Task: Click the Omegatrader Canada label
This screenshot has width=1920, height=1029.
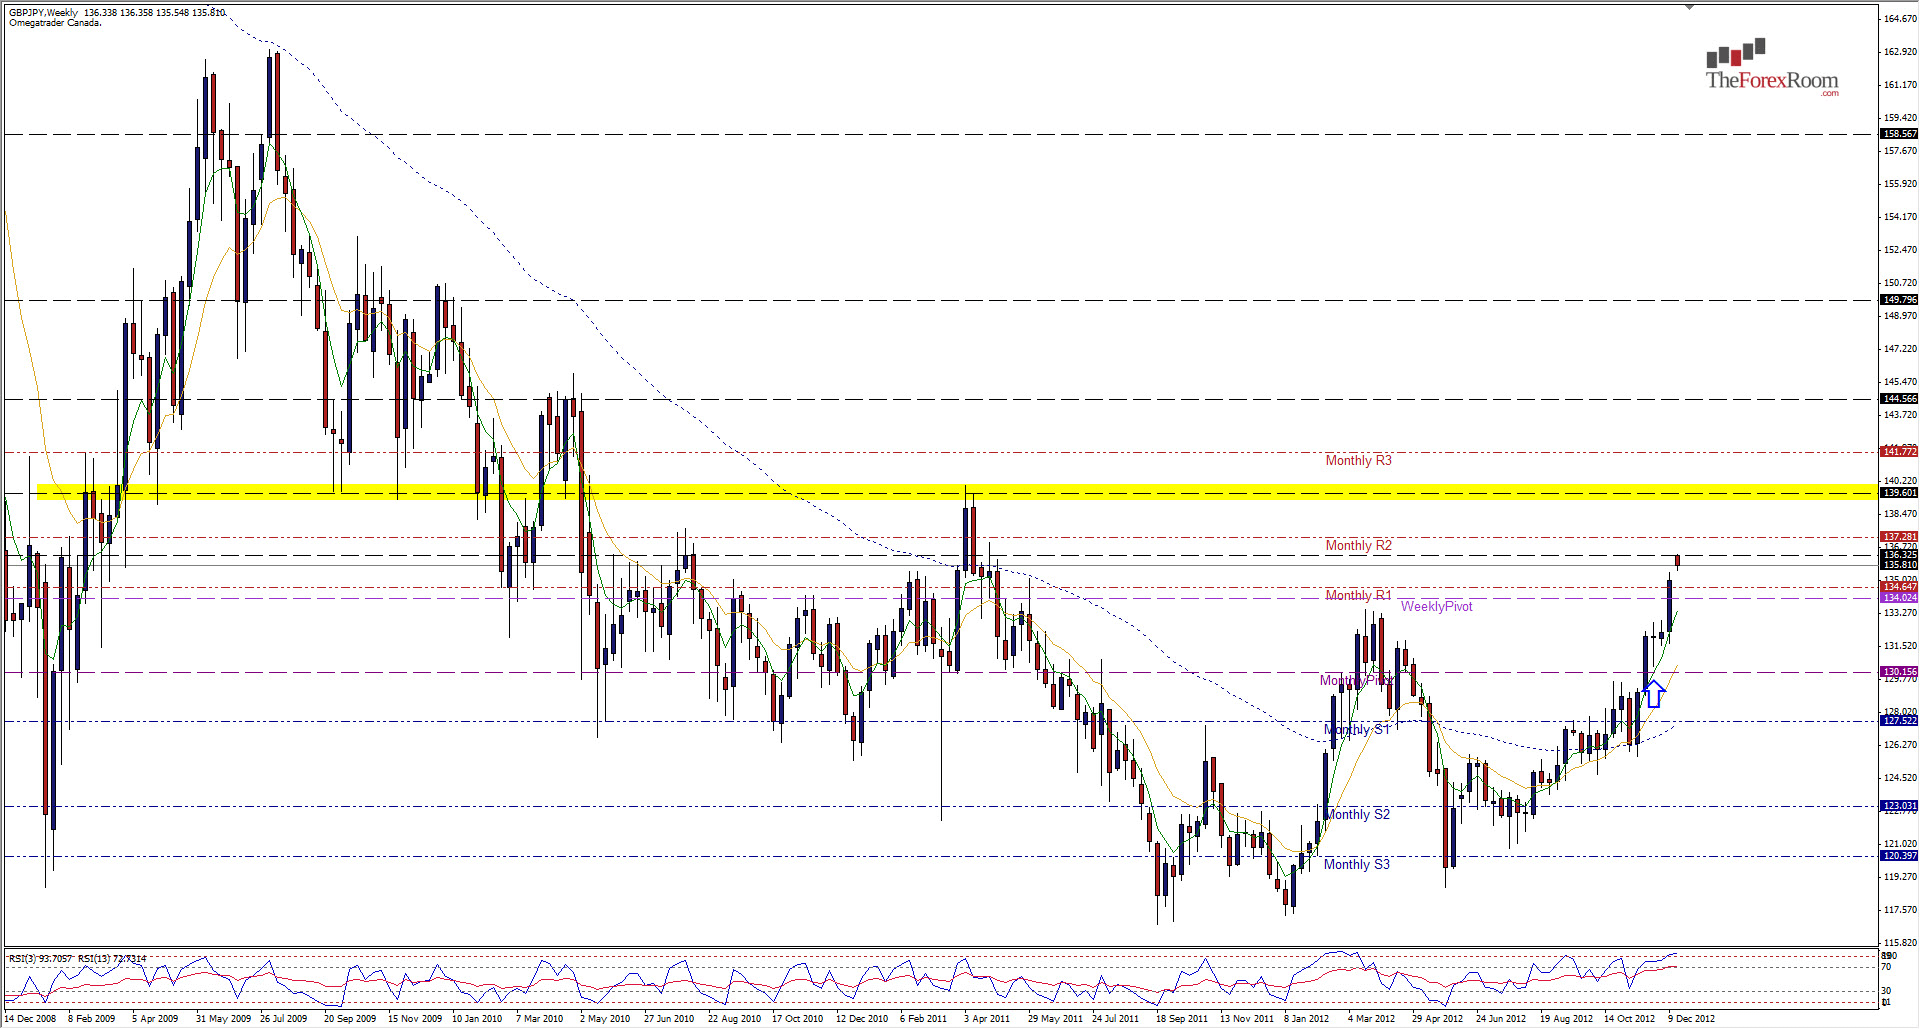Action: click(x=55, y=23)
